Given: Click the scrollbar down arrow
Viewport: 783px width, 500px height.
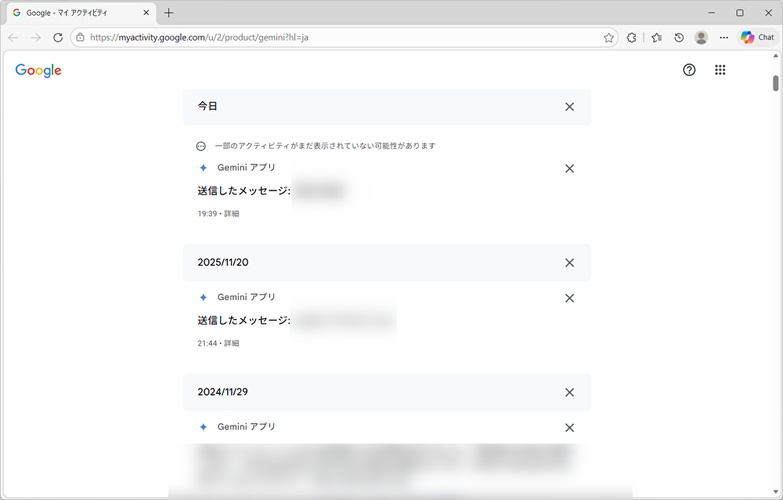Looking at the screenshot, I should pyautogui.click(x=776, y=493).
